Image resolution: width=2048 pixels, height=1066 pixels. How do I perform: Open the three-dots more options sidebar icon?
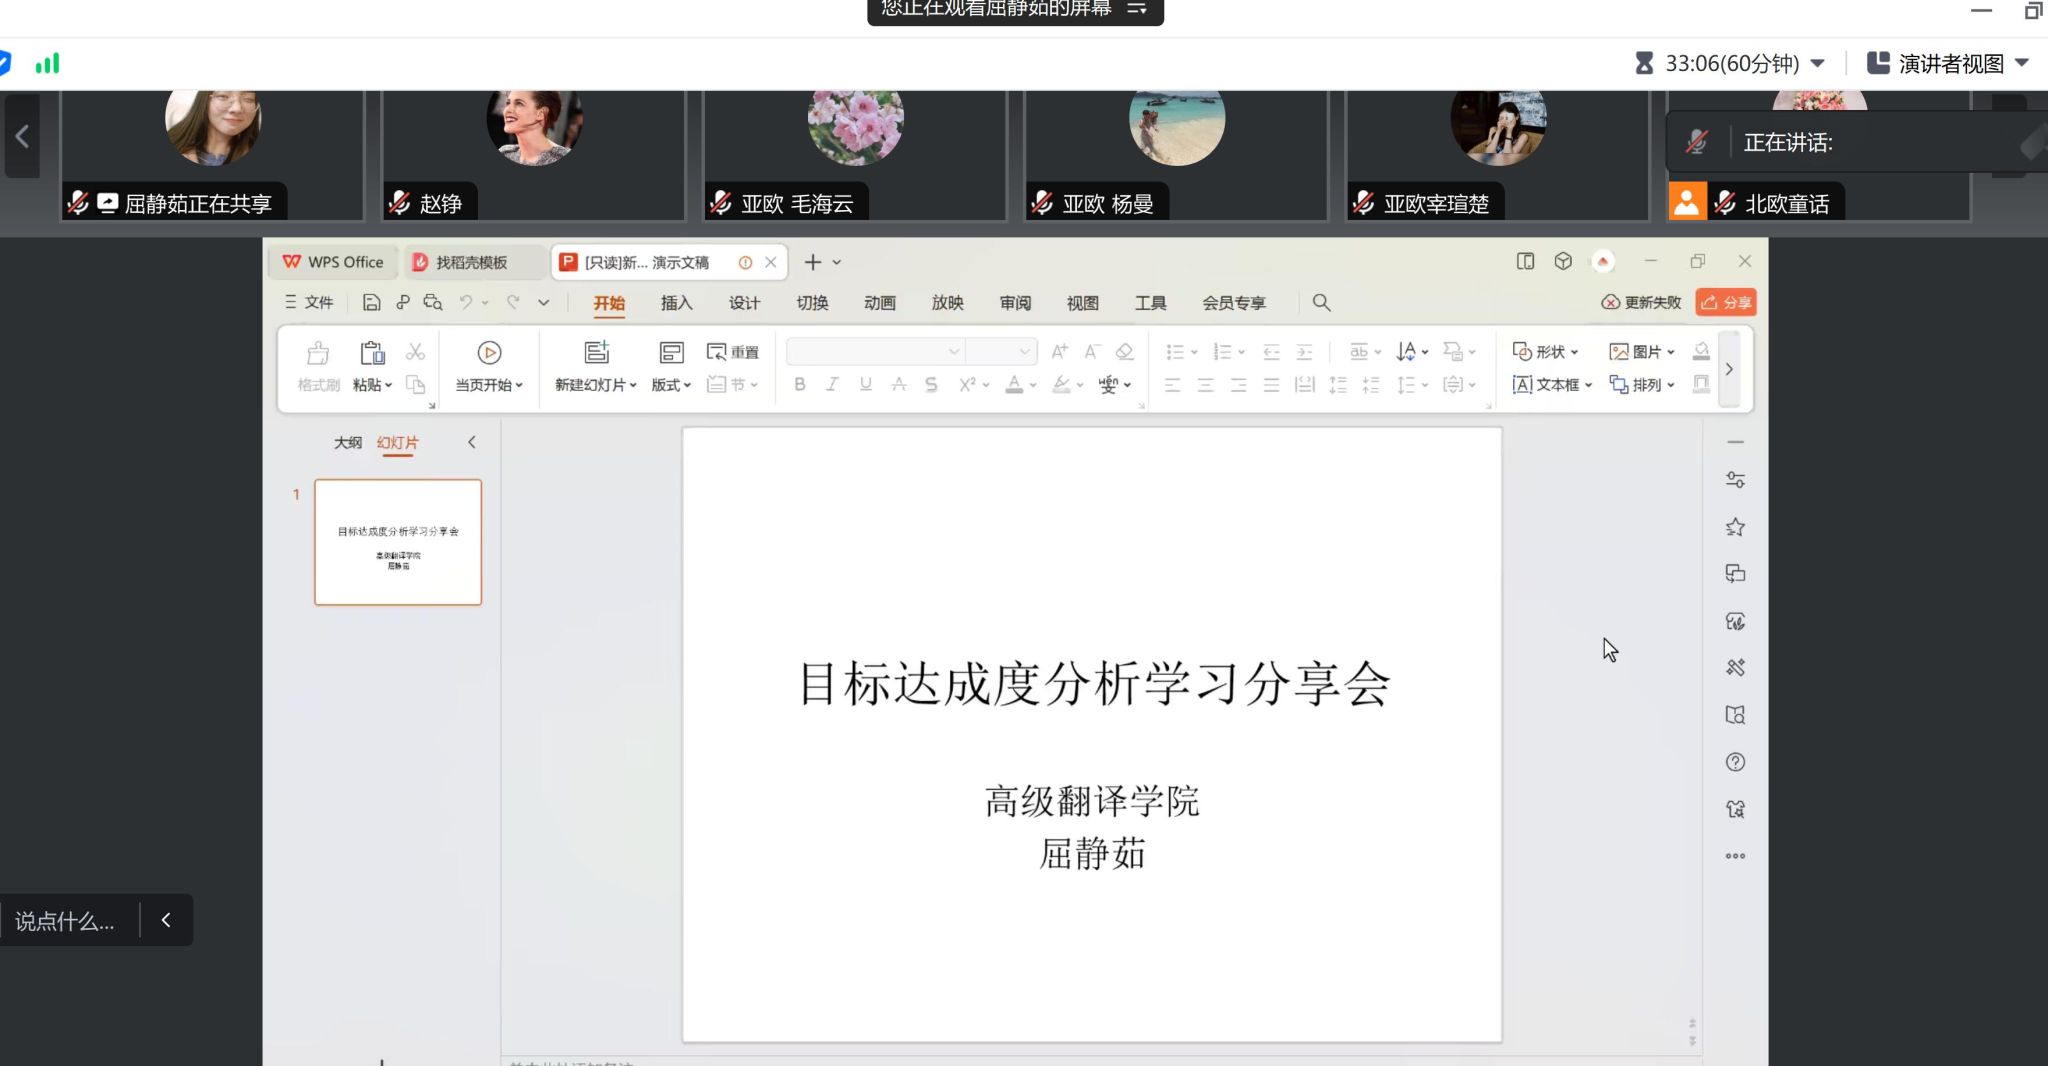1735,856
